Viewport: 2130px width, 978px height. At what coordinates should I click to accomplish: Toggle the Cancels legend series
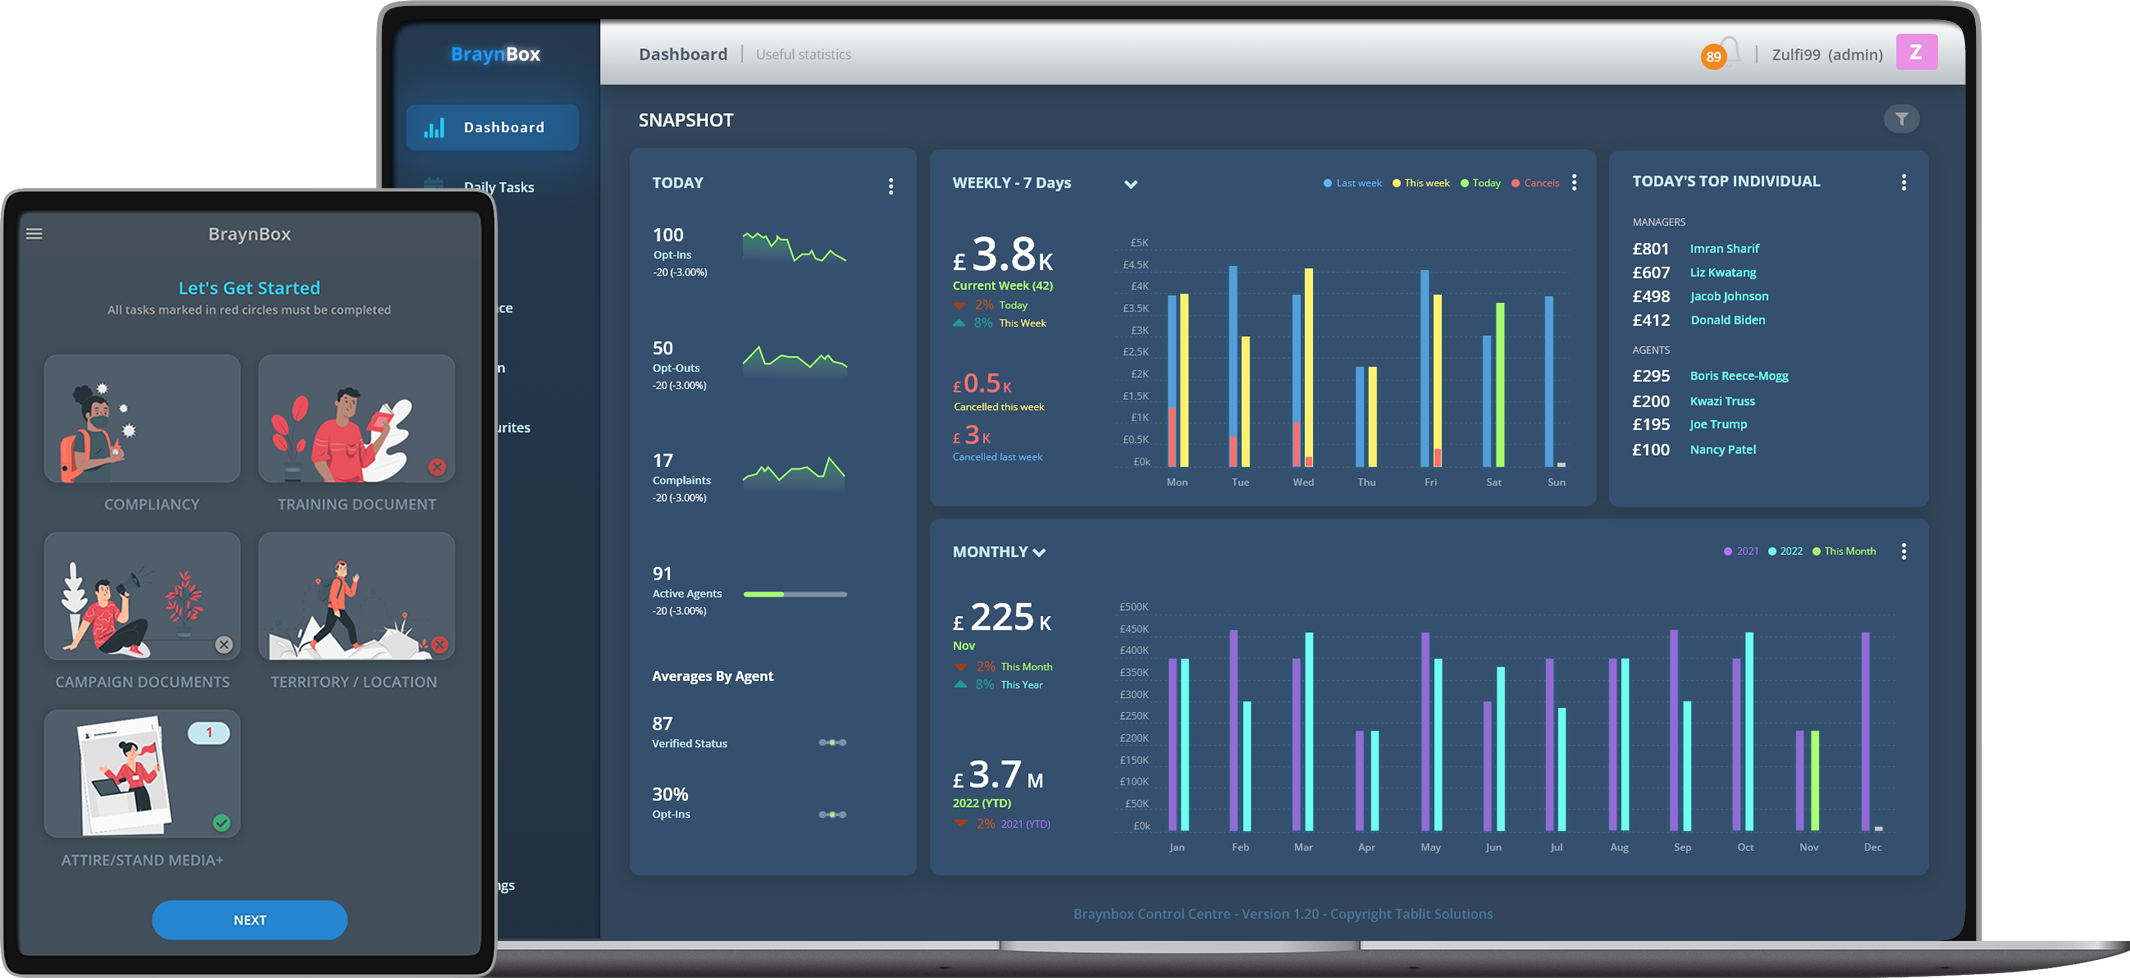pos(1535,183)
